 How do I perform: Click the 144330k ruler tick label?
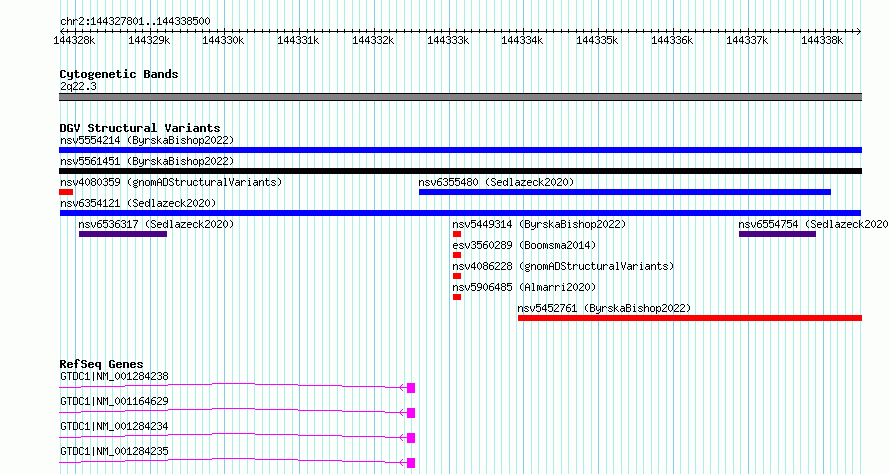(x=224, y=40)
